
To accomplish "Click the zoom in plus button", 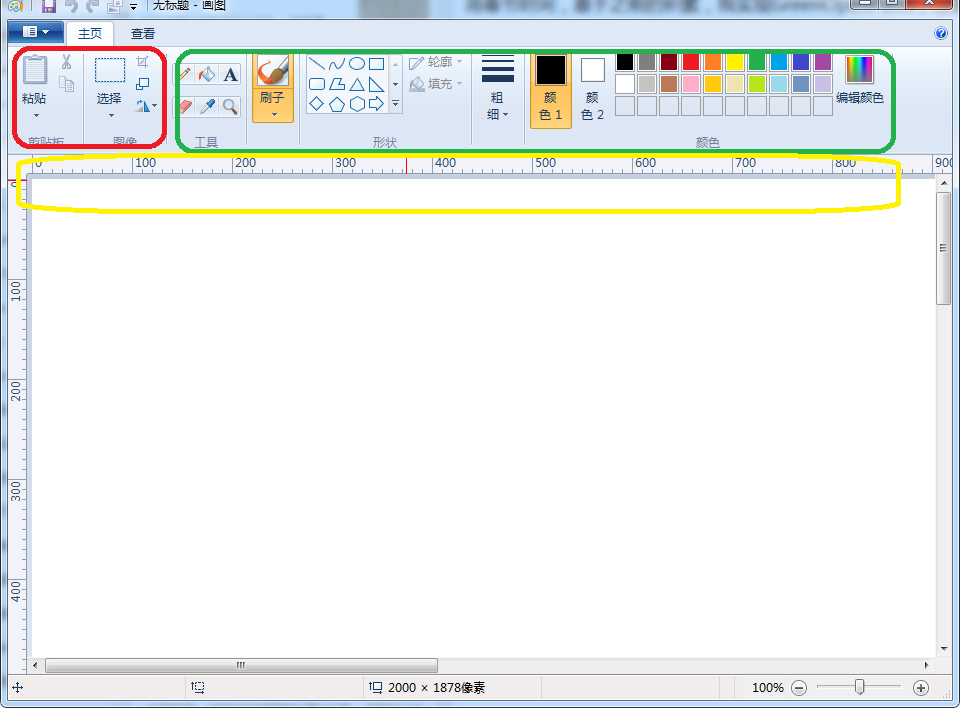I will click(921, 688).
